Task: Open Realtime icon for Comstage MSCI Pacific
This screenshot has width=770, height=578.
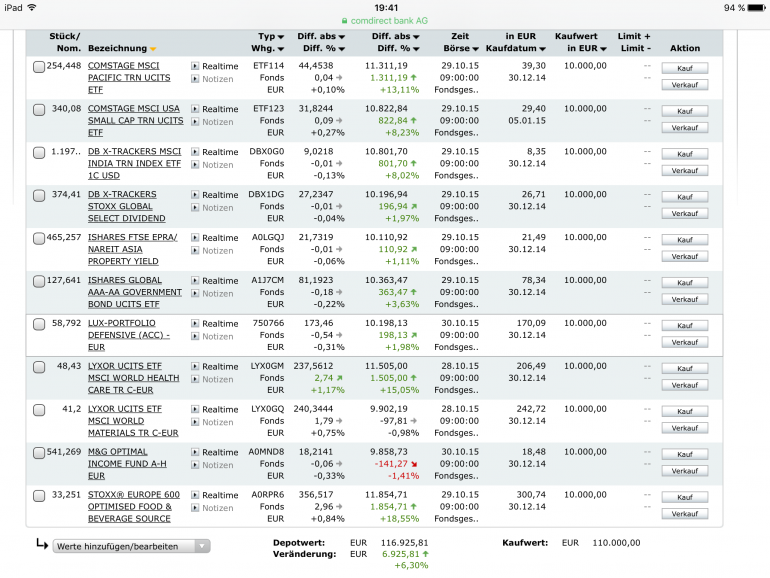Action: [x=195, y=66]
